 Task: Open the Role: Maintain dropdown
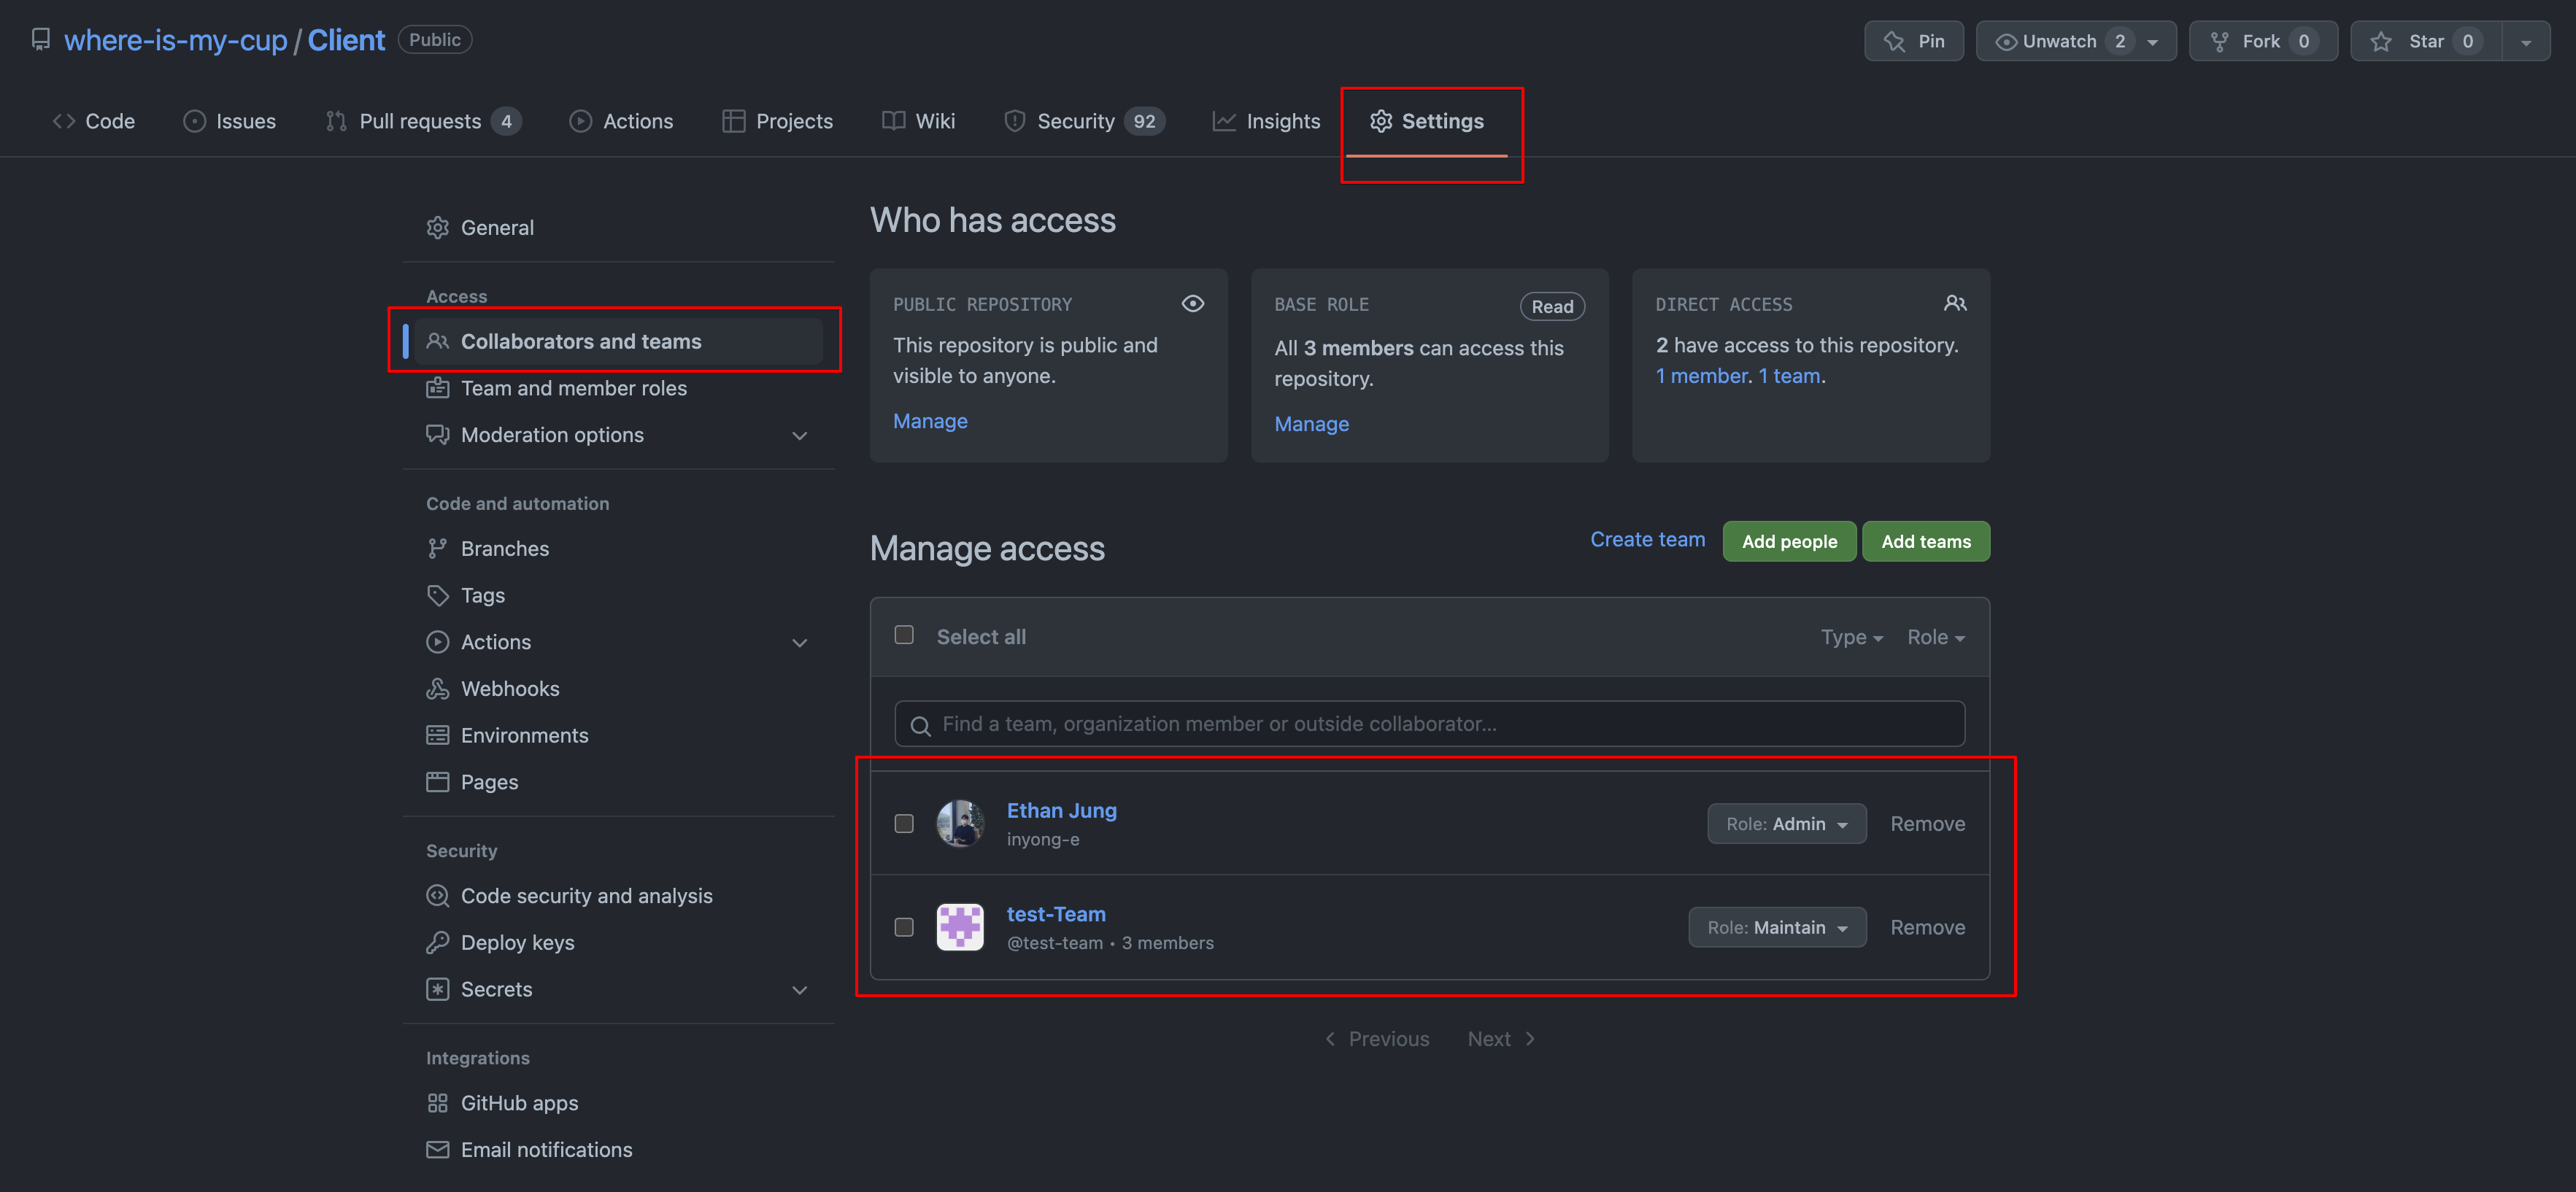(1777, 927)
